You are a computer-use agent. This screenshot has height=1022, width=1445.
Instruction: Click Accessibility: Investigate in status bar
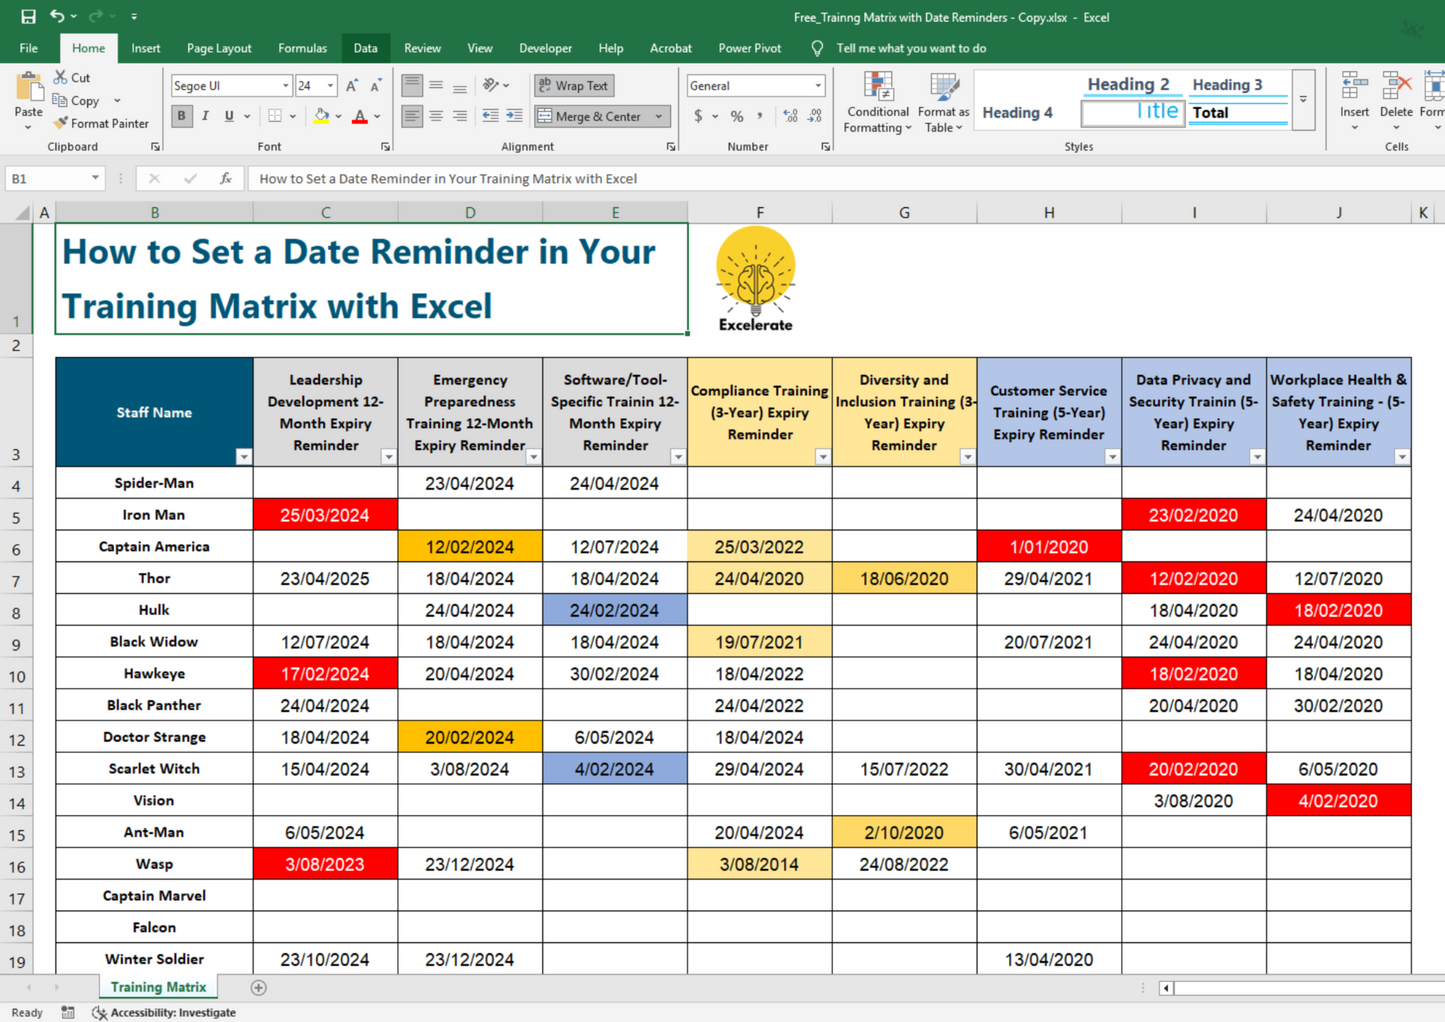pos(164,1013)
